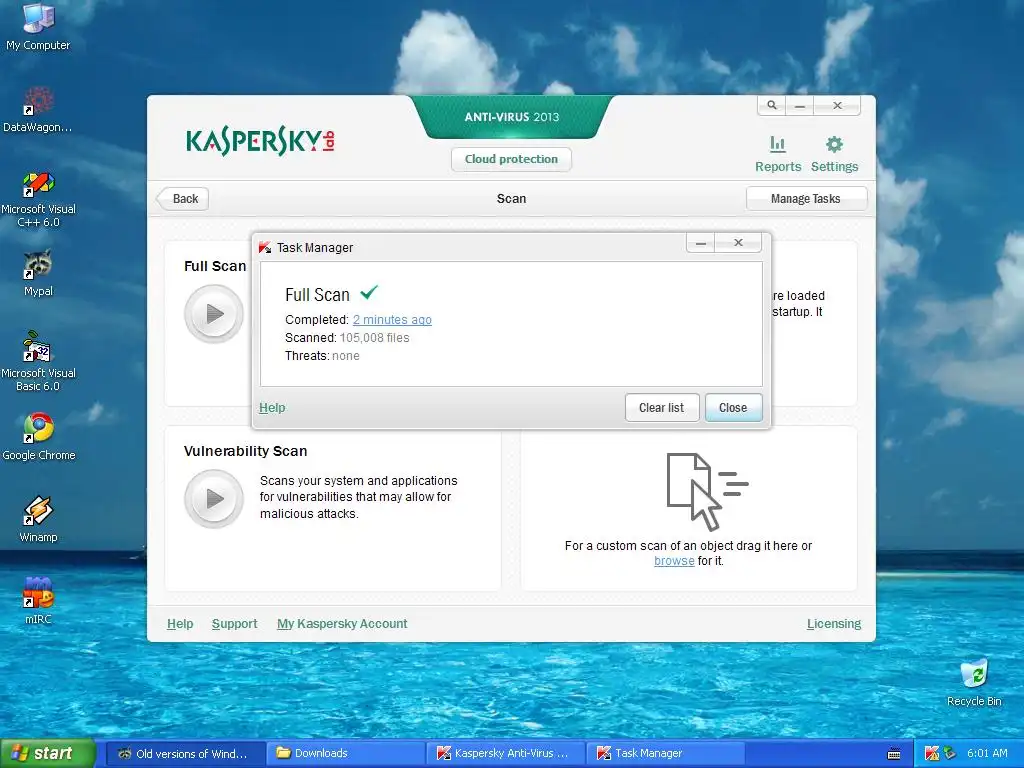Open Help link in Kaspersky footer

[180, 624]
